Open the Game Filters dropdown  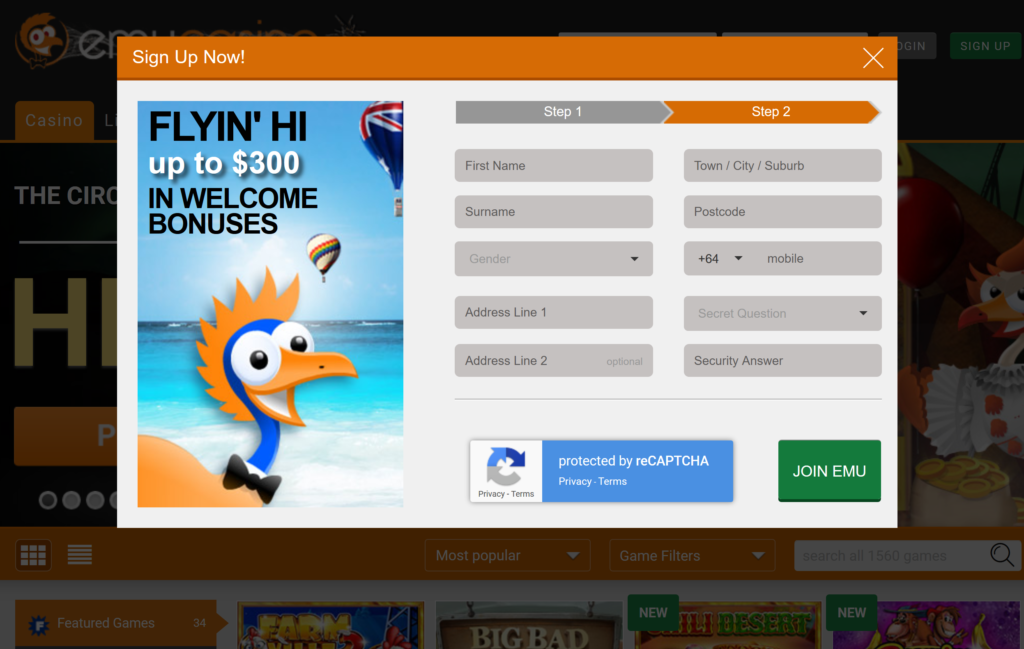(x=692, y=556)
